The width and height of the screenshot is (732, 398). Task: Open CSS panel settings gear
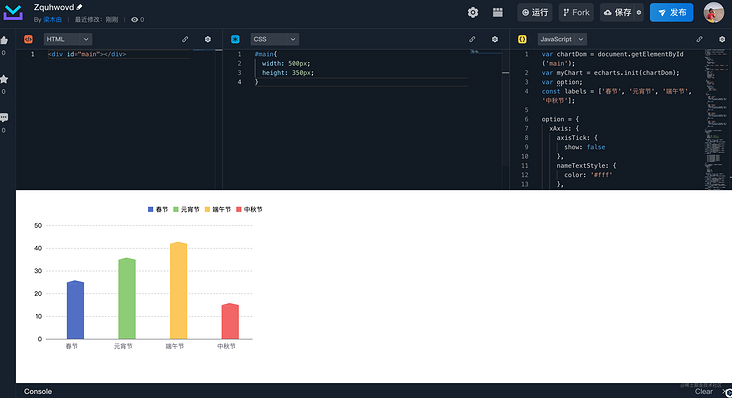pyautogui.click(x=495, y=39)
